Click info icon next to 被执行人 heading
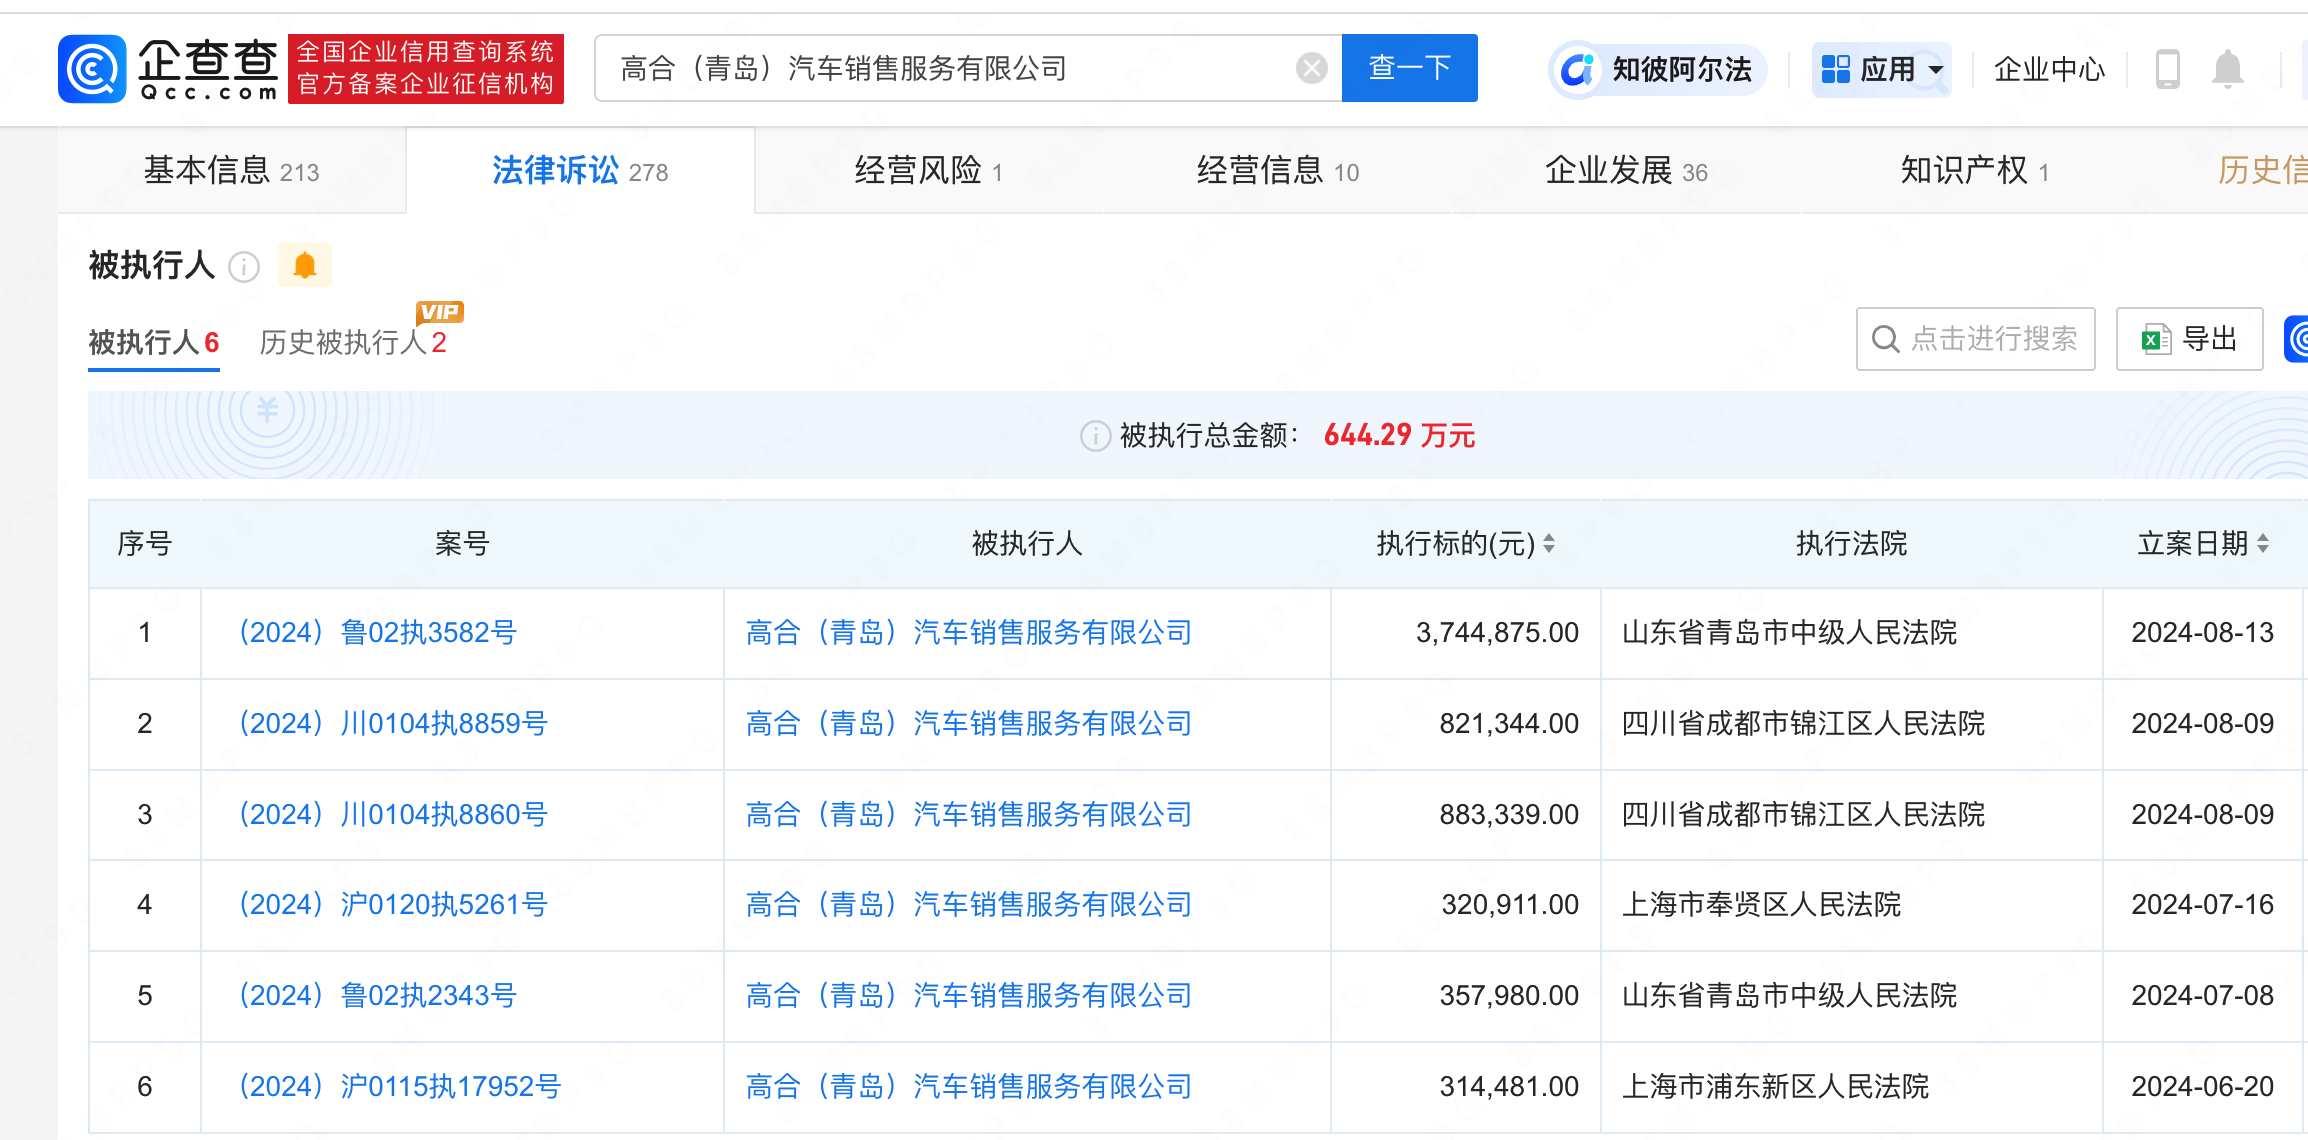Image resolution: width=2308 pixels, height=1140 pixels. coord(244,267)
